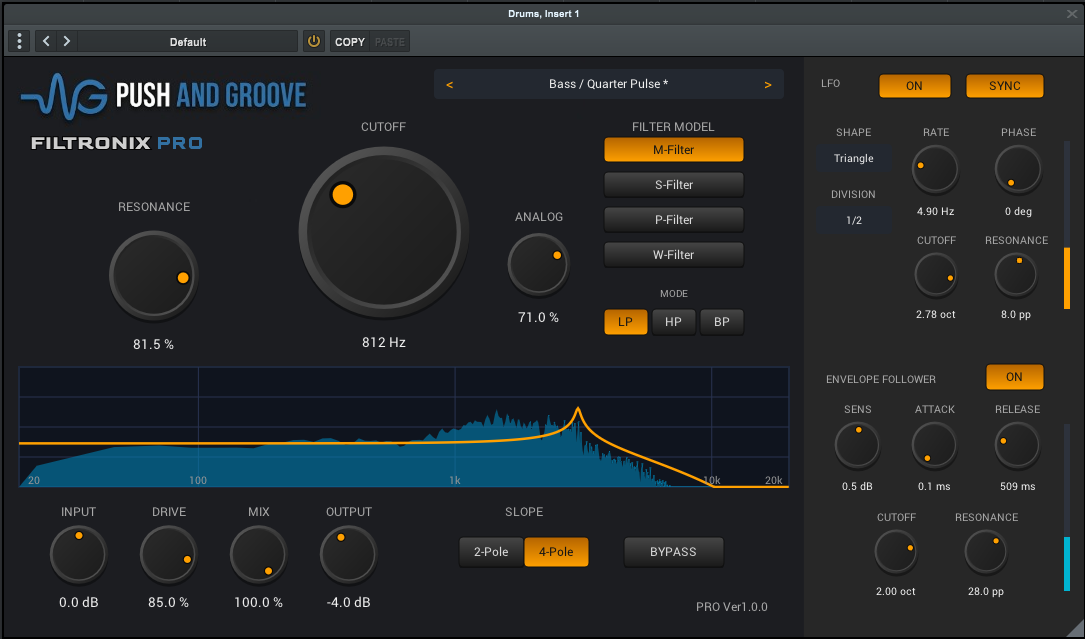This screenshot has height=639, width=1085.
Task: Click the filter curve peak in spectrum display
Action: (x=578, y=411)
